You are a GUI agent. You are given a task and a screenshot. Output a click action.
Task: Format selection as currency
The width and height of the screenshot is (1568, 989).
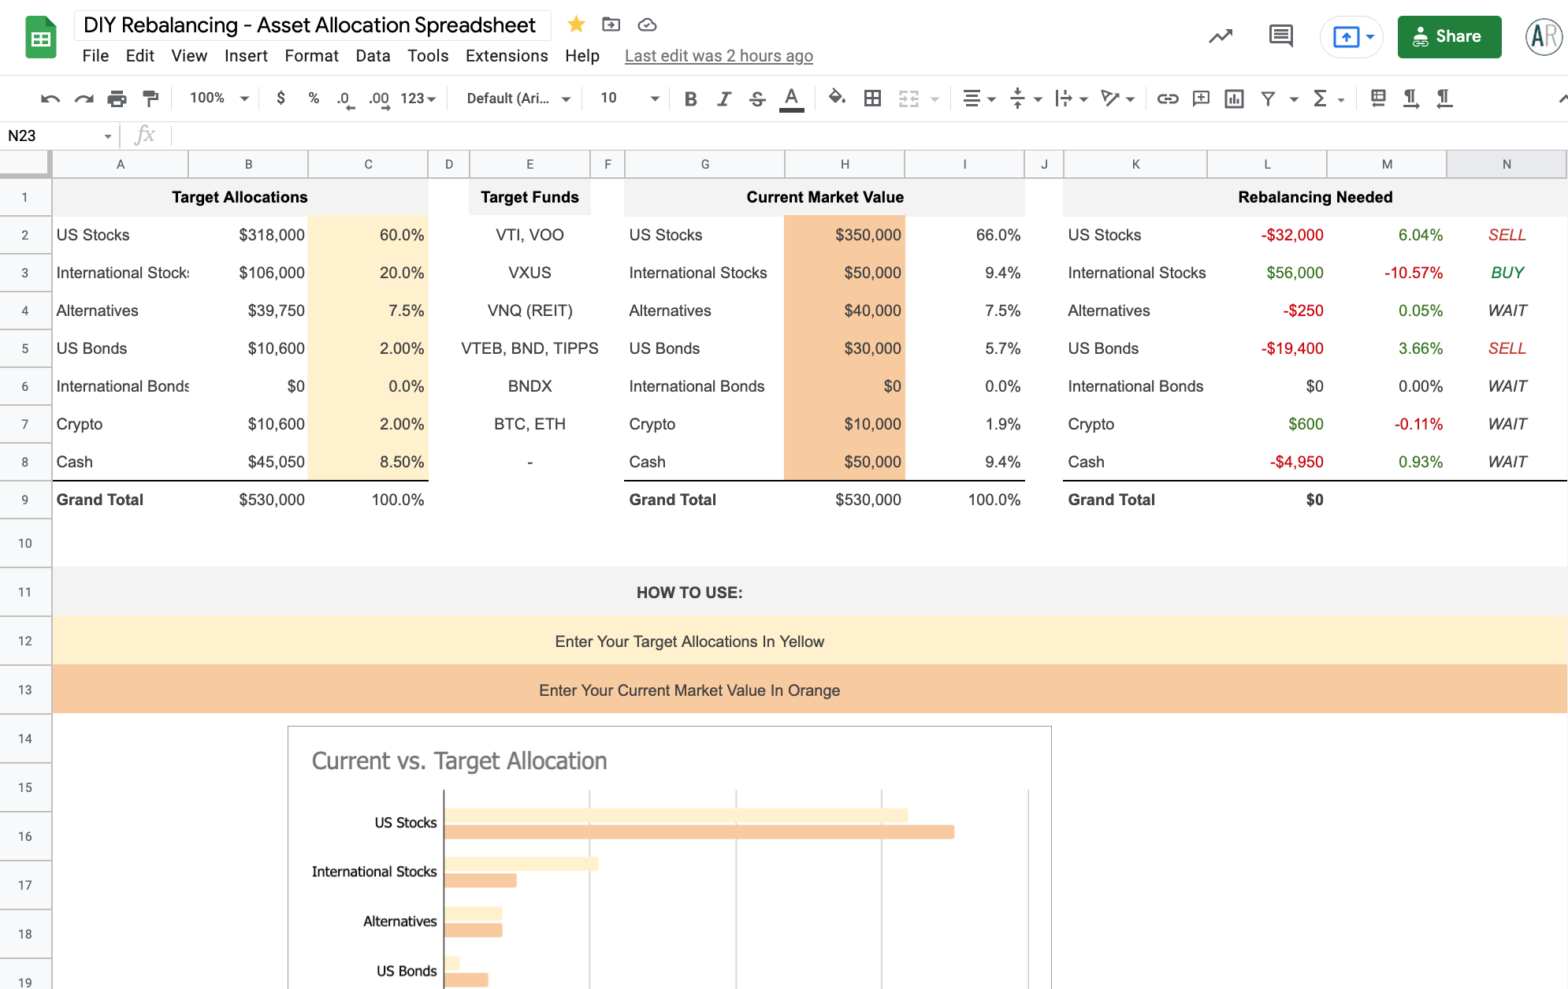tap(281, 98)
